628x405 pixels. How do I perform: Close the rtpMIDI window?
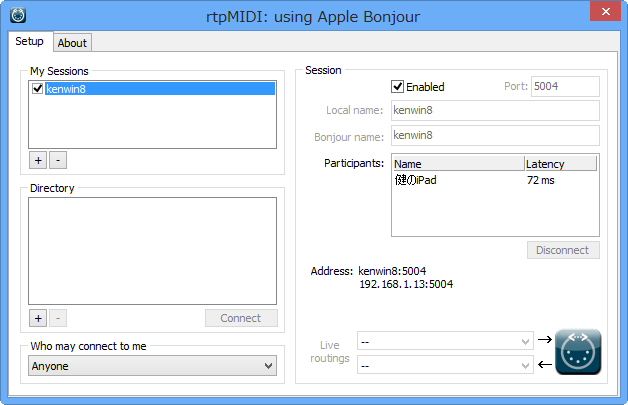click(x=606, y=12)
